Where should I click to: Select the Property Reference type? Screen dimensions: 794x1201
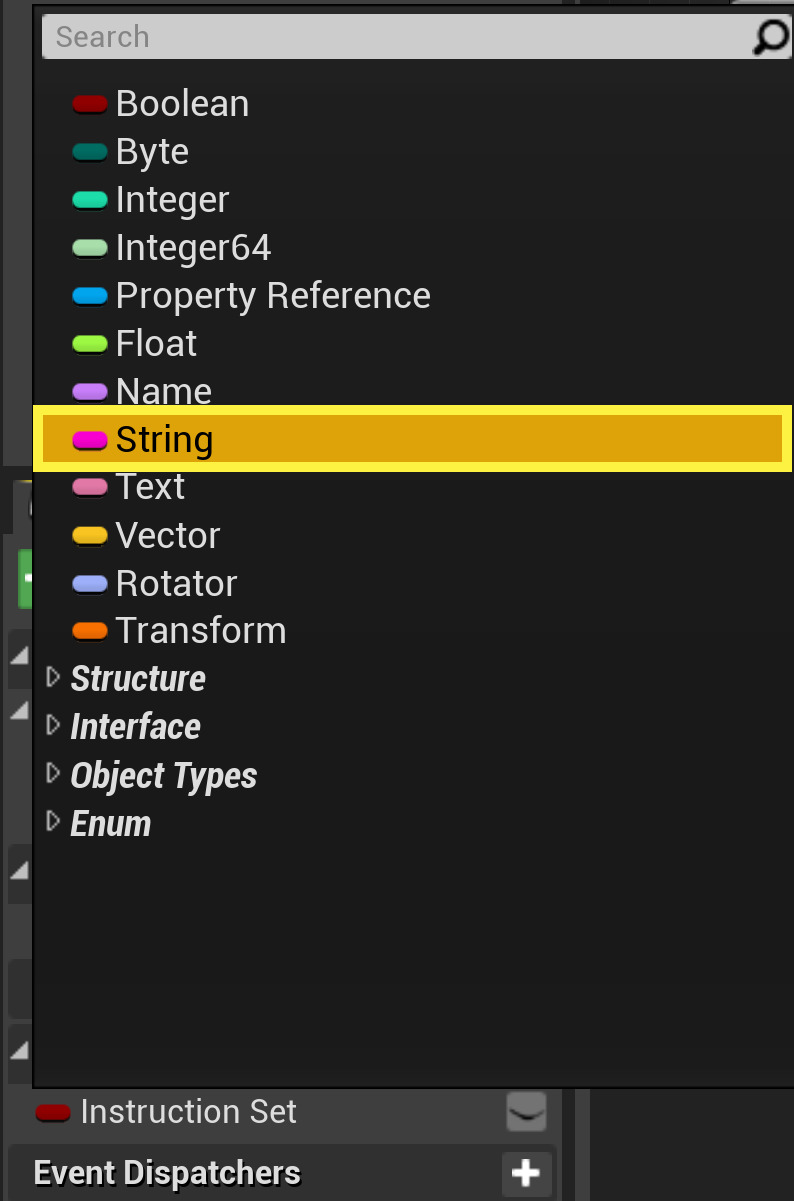pyautogui.click(x=273, y=295)
